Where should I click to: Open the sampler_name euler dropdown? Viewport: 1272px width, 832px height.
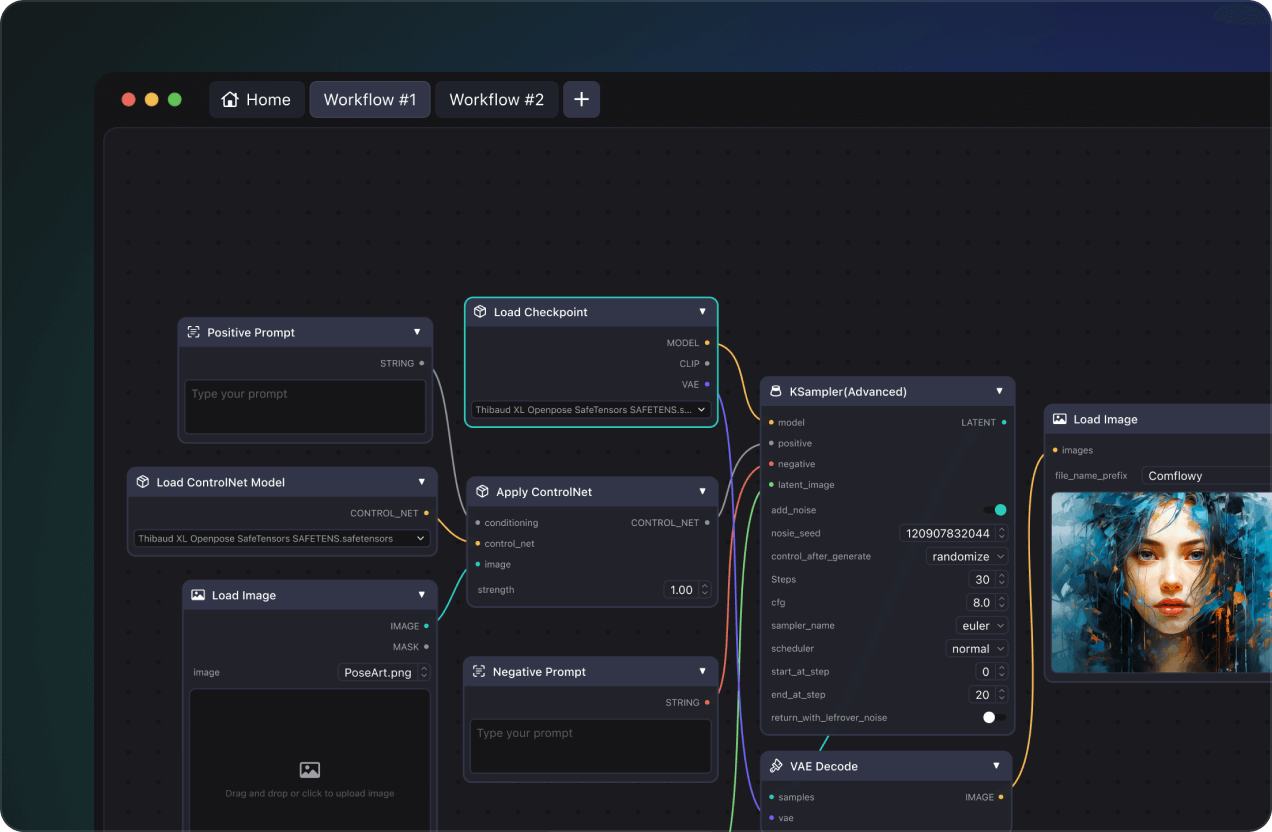982,626
